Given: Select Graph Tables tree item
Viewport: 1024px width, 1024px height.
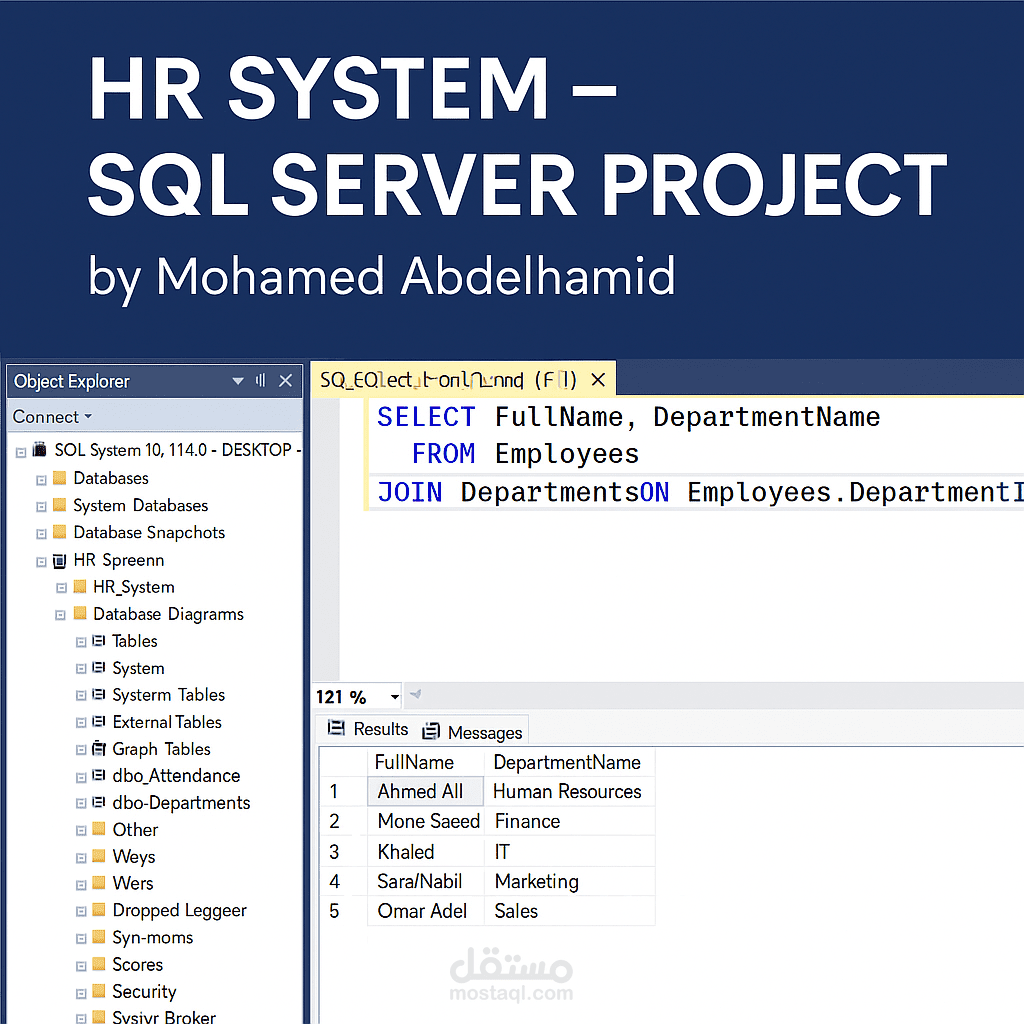Looking at the screenshot, I should click(161, 748).
